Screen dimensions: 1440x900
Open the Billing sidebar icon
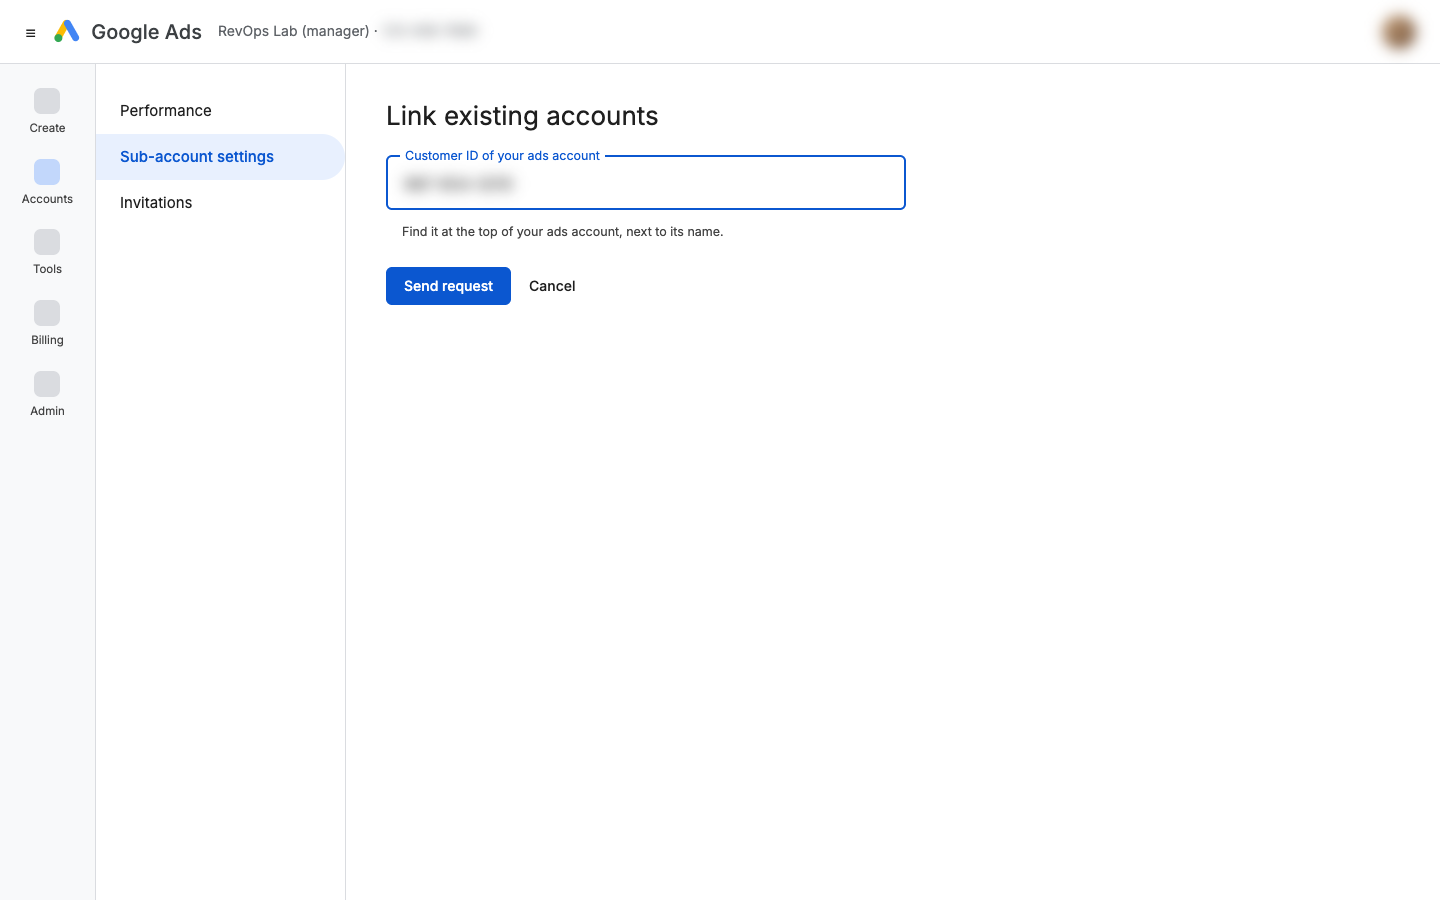click(47, 313)
